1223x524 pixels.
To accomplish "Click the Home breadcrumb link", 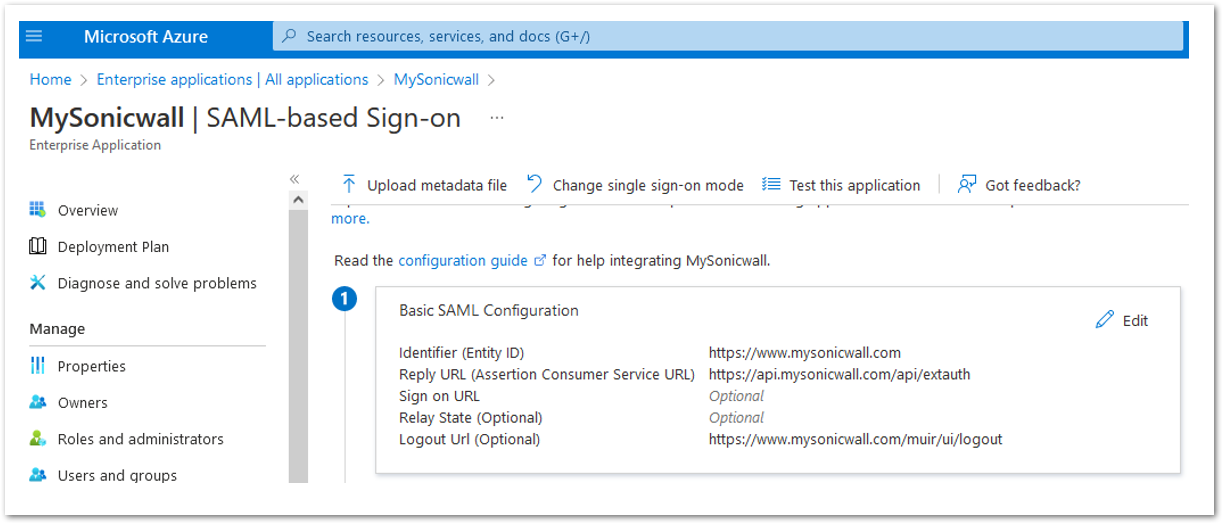I will click(50, 79).
